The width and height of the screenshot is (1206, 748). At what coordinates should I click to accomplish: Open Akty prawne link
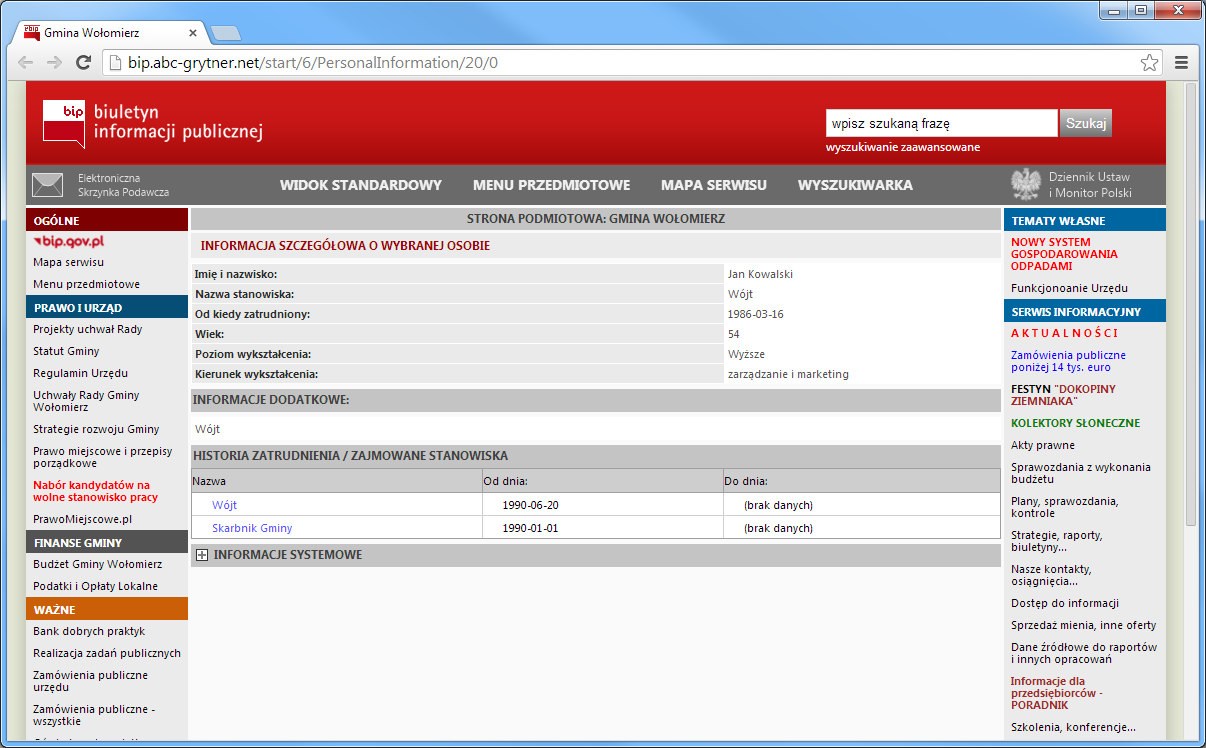(x=1043, y=445)
